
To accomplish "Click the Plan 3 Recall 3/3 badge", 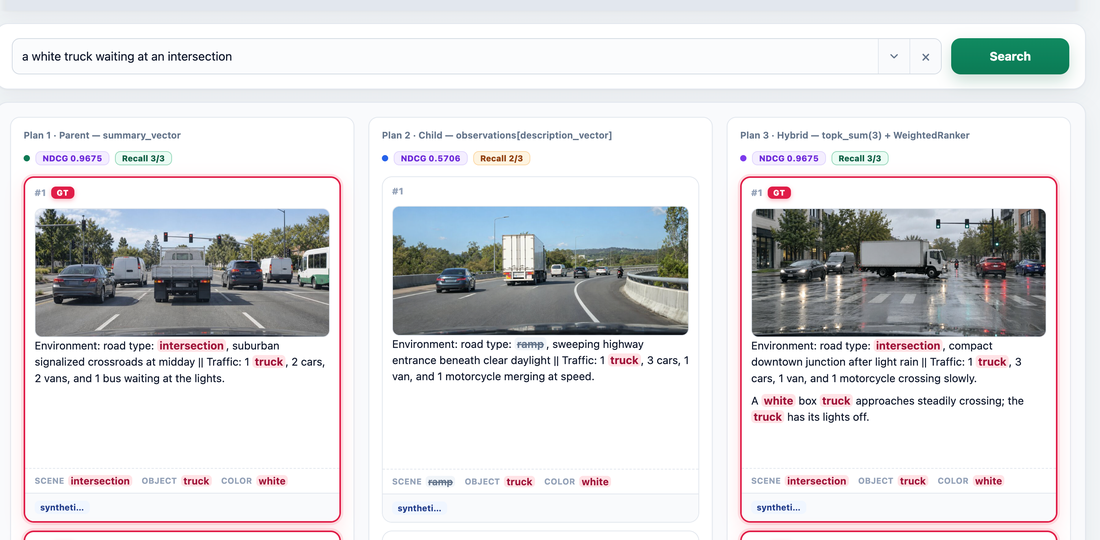I will pos(860,158).
